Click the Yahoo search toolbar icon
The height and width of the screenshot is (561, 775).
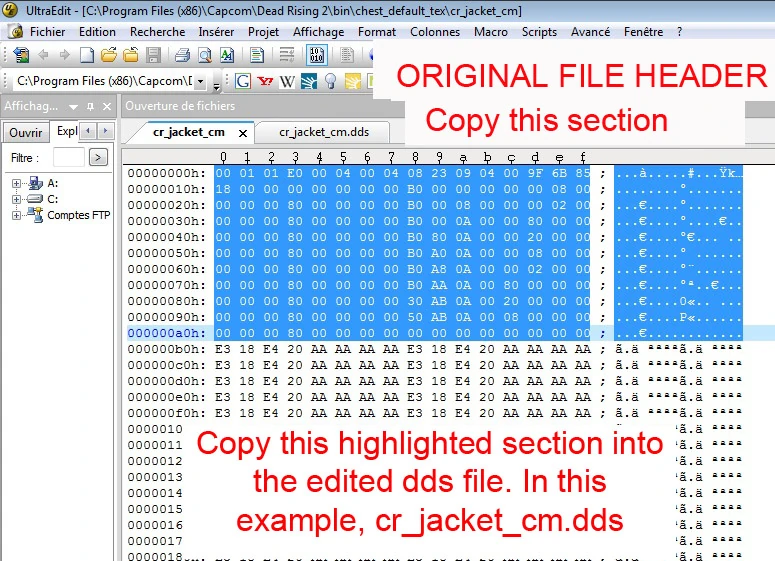pos(265,81)
